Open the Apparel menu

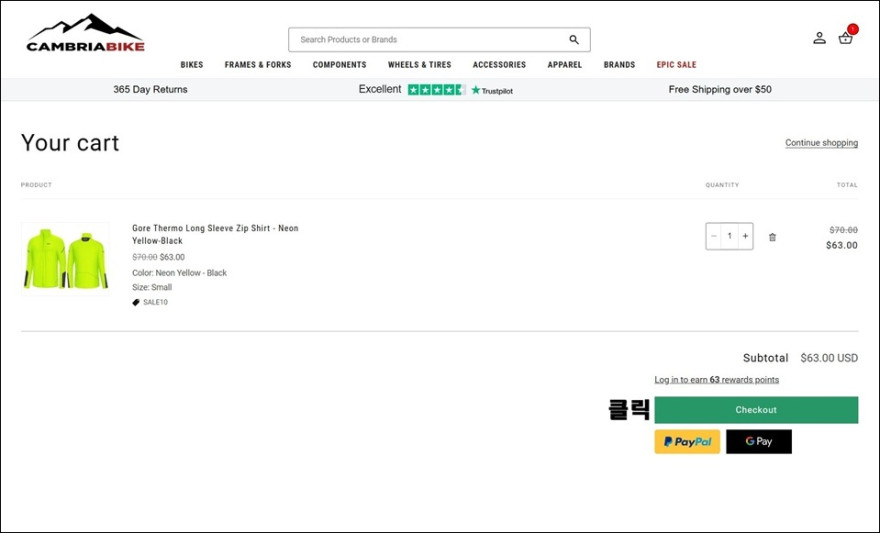point(565,65)
